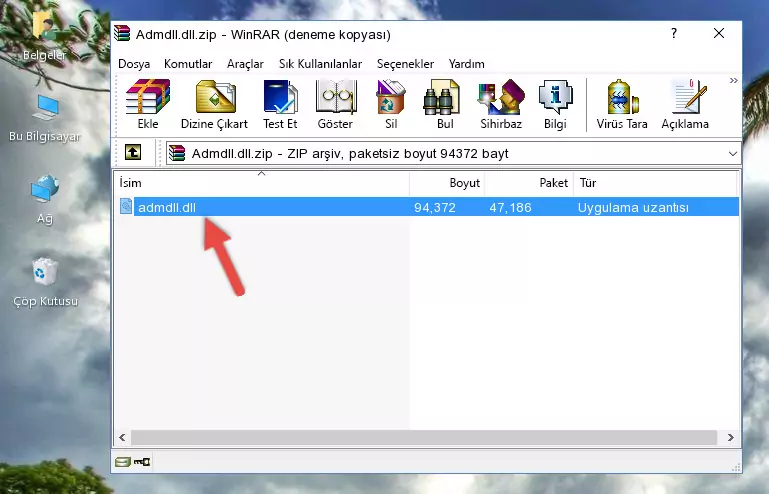The width and height of the screenshot is (769, 494).
Task: Open the Sık Kullanılanlar menu
Action: pos(320,64)
